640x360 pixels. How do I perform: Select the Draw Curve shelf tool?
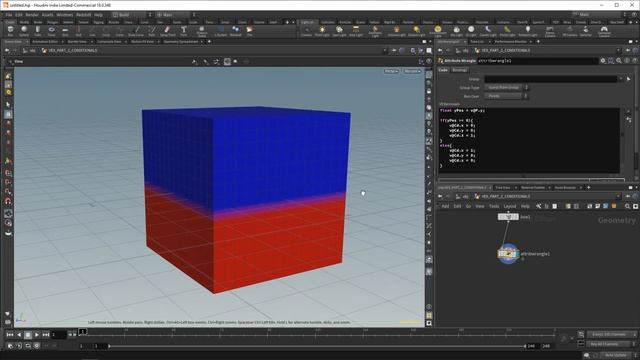pos(136,31)
